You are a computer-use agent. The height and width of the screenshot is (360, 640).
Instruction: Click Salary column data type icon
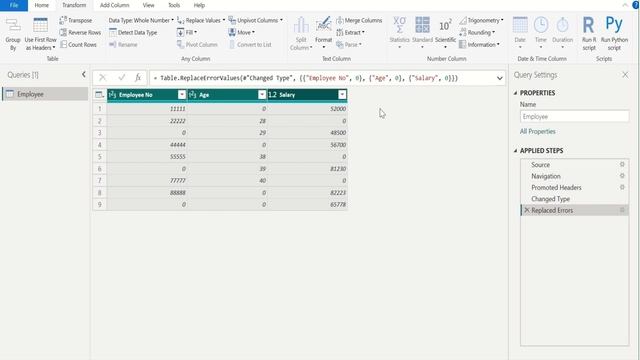[272, 95]
